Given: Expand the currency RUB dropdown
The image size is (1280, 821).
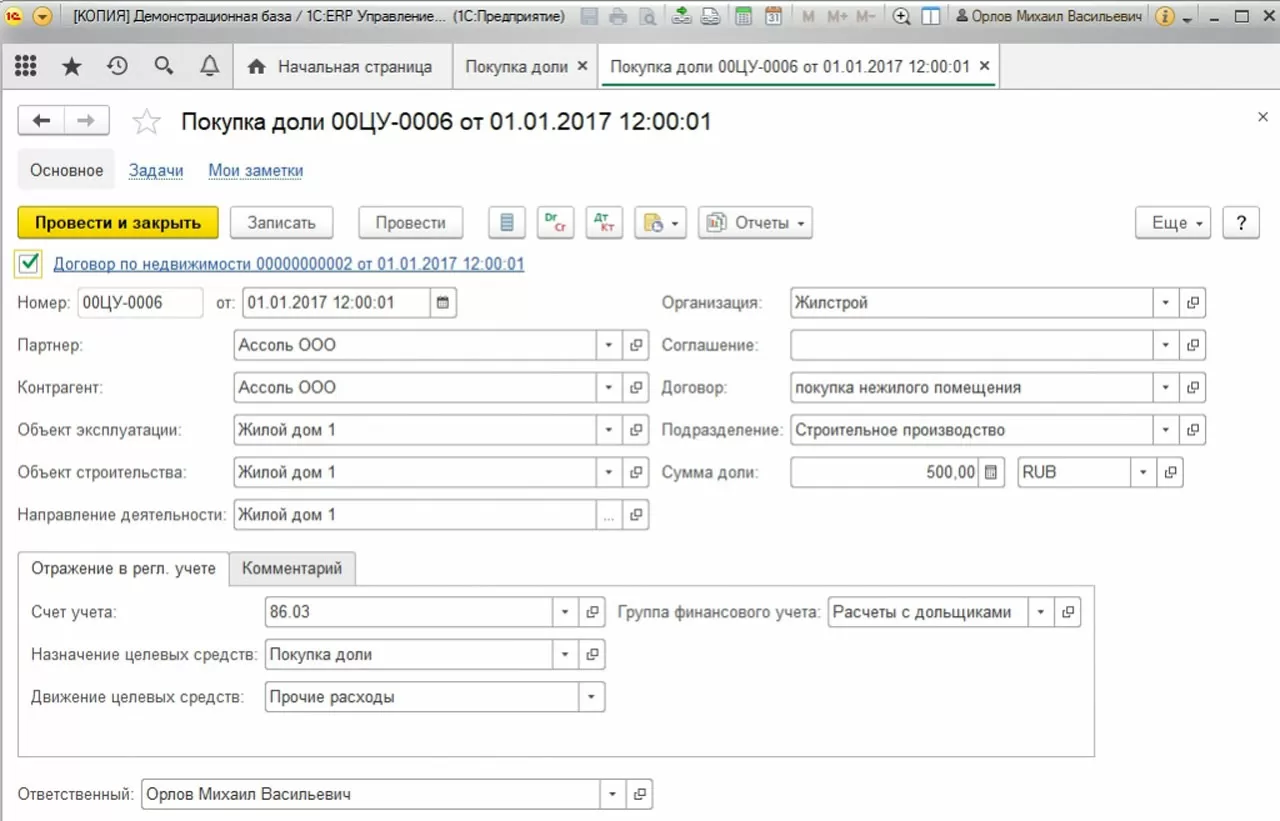Looking at the screenshot, I should click(1144, 473).
